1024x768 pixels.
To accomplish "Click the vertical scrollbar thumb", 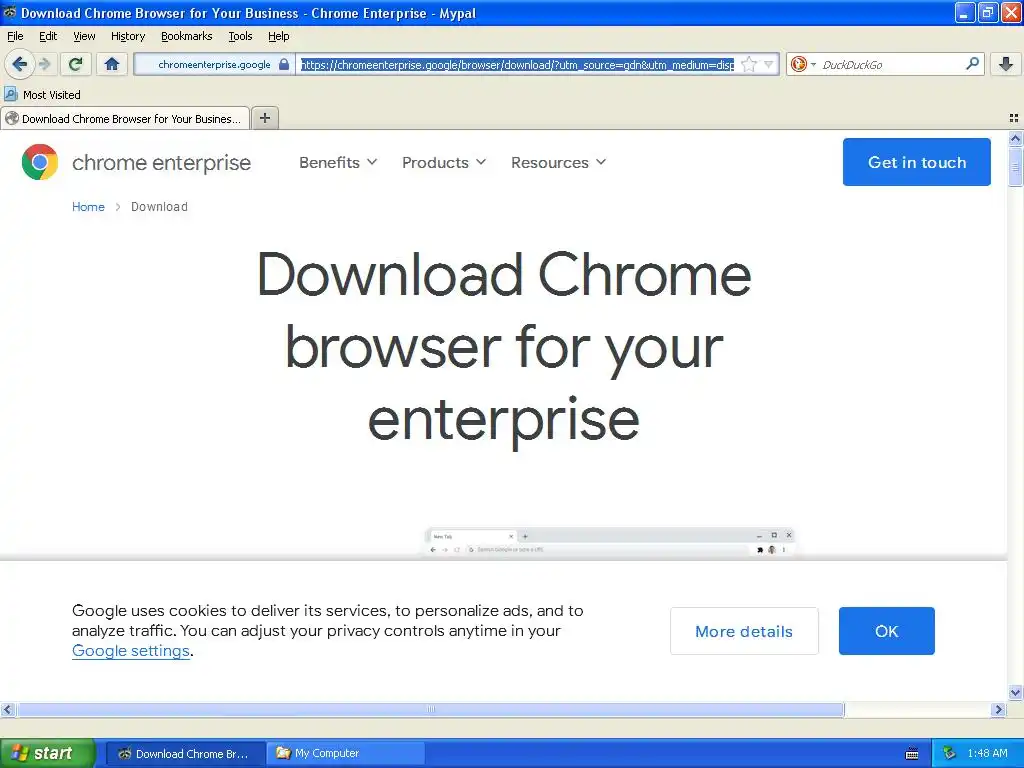I will (x=1015, y=167).
